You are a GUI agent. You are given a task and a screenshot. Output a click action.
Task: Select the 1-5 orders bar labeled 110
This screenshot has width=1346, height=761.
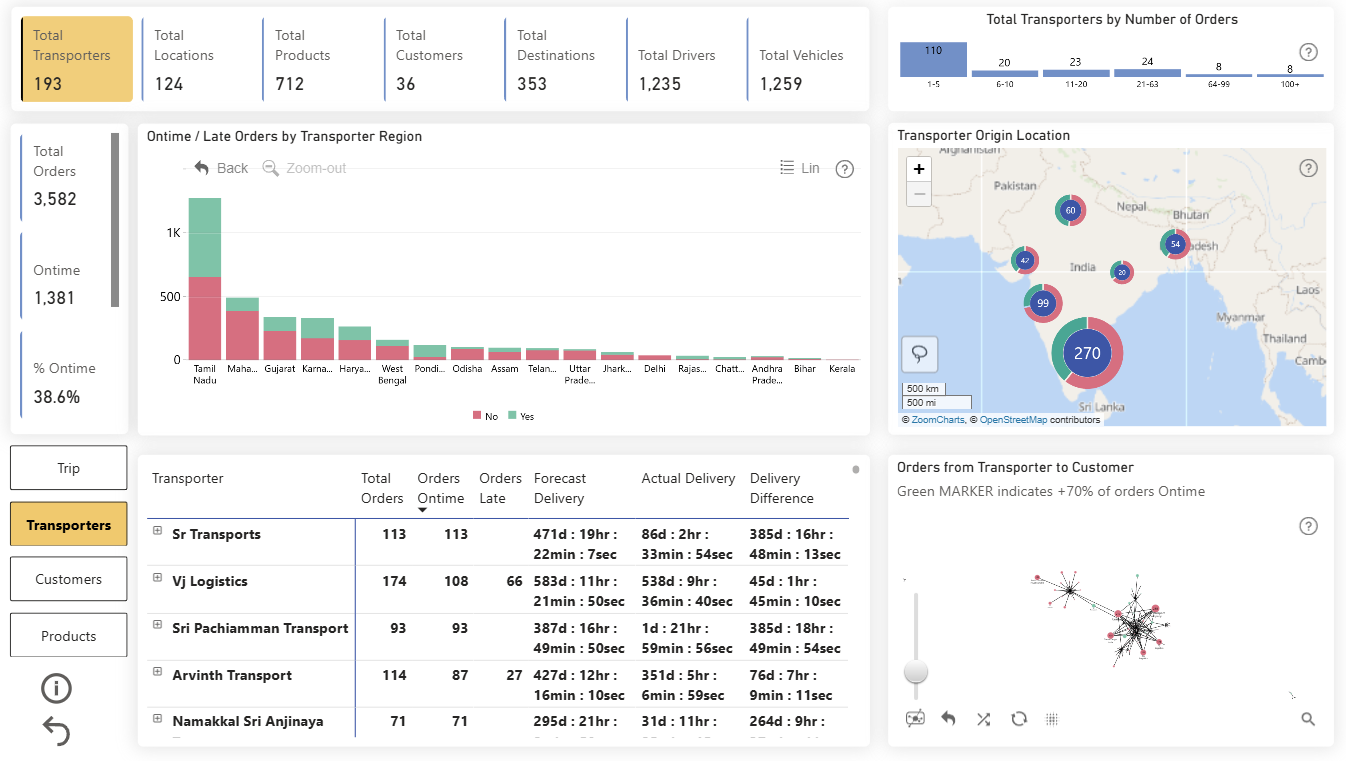tap(933, 60)
